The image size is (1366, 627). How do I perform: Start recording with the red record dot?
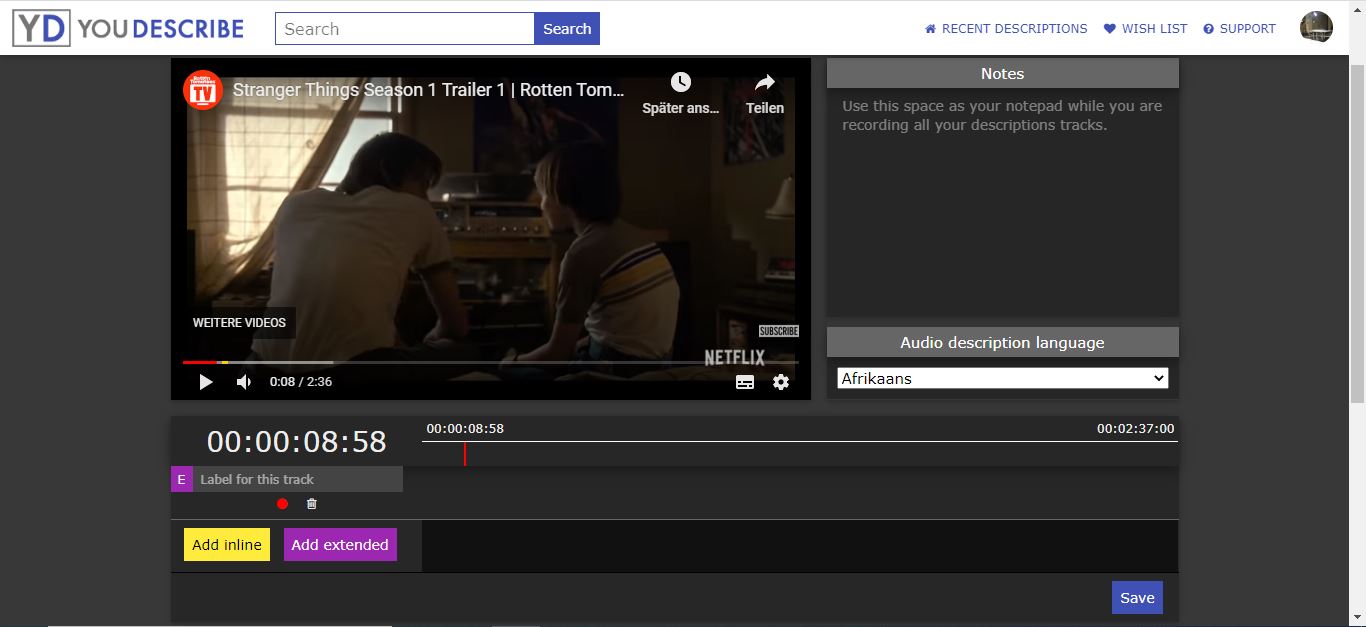pyautogui.click(x=282, y=504)
